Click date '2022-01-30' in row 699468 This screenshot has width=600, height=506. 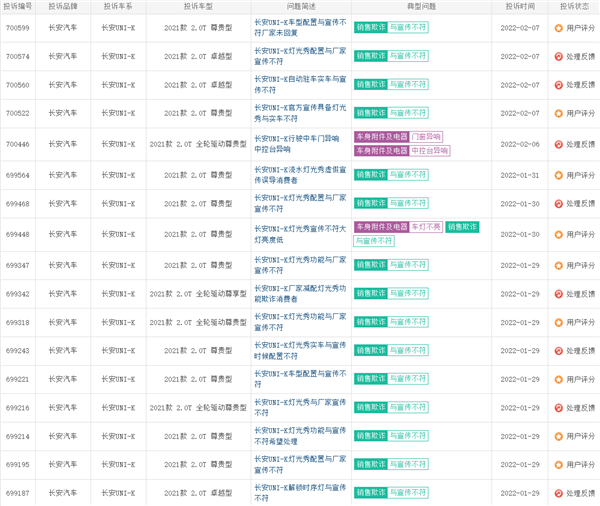520,204
